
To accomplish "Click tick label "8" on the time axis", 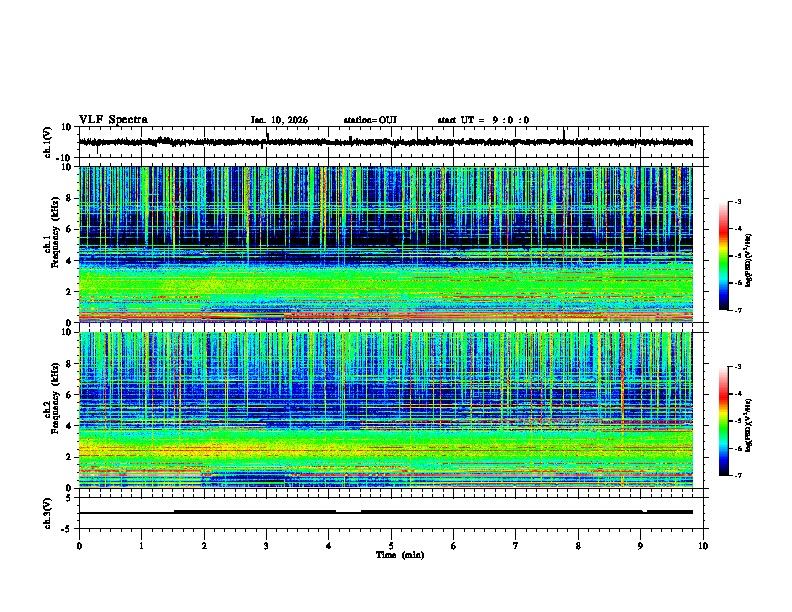I will pyautogui.click(x=578, y=546).
